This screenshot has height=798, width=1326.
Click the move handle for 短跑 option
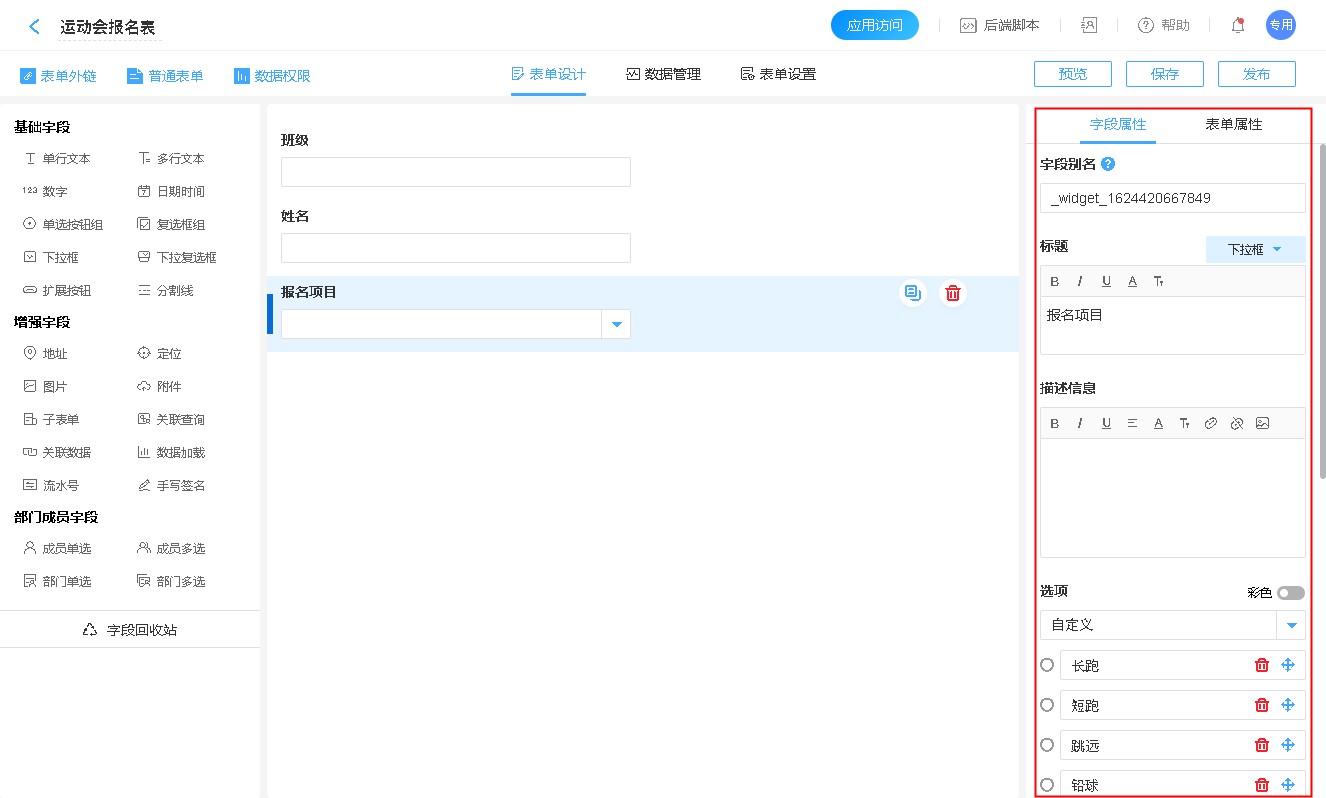click(x=1288, y=705)
